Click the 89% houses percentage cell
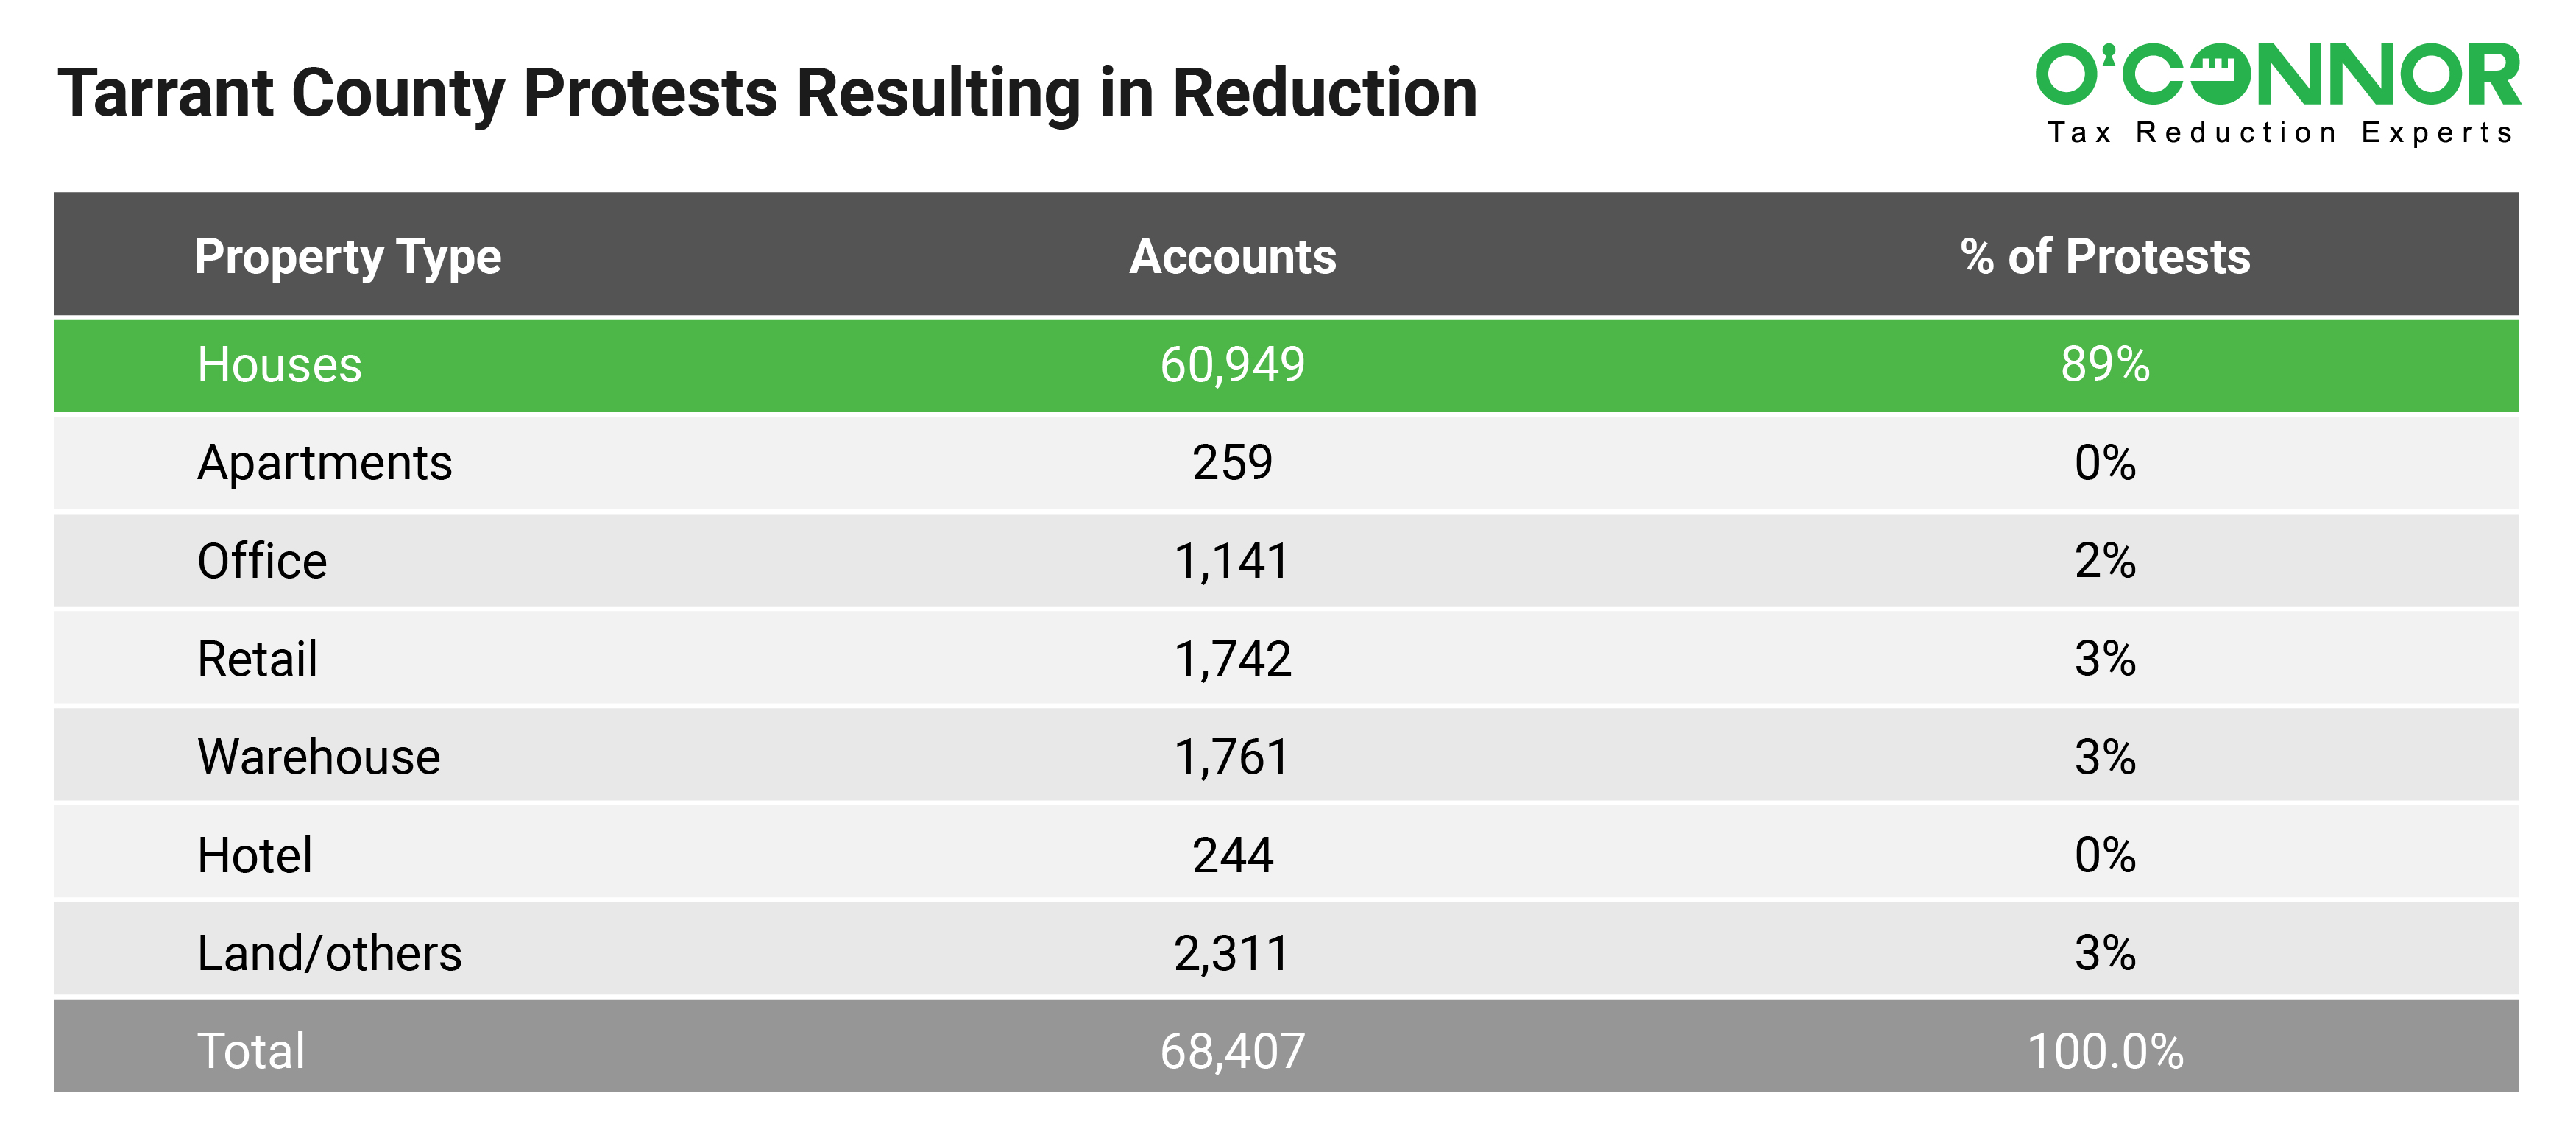The width and height of the screenshot is (2576, 1135). coord(2105,365)
